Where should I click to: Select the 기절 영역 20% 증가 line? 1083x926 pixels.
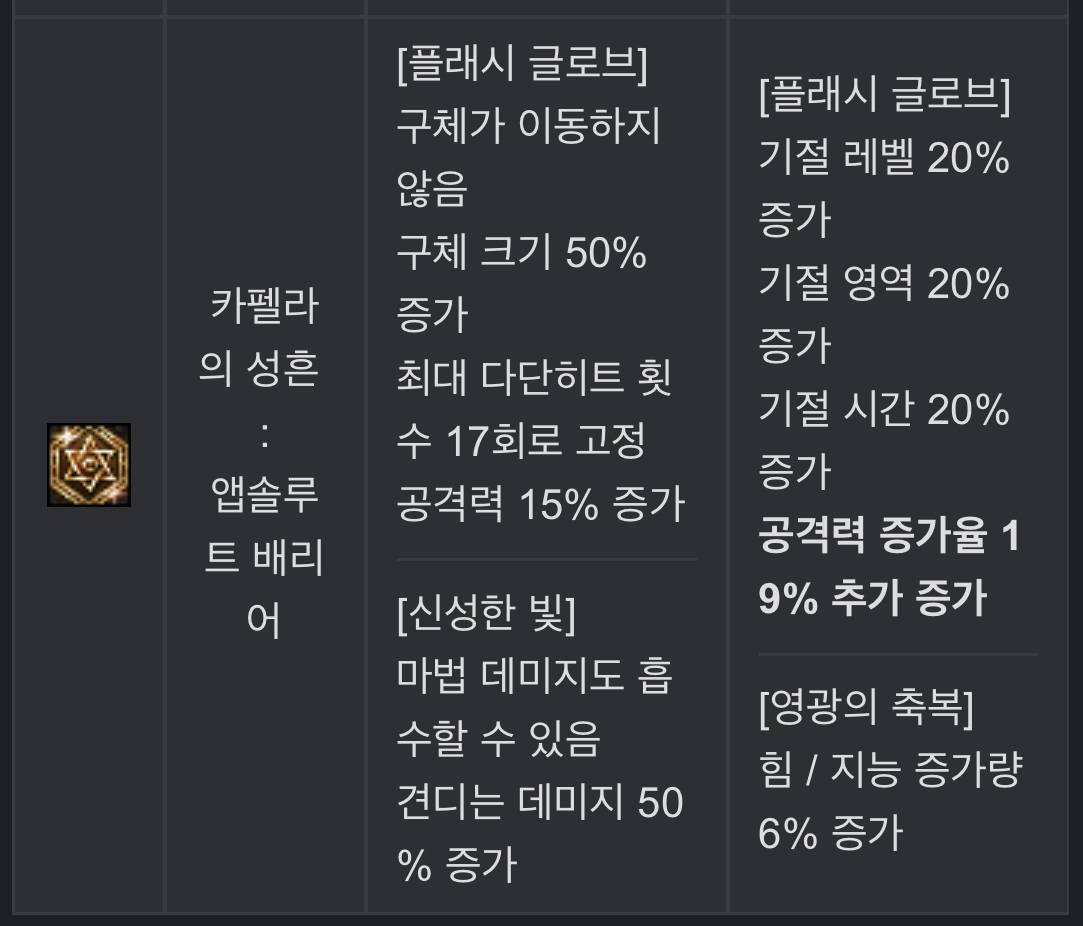pyautogui.click(x=884, y=314)
